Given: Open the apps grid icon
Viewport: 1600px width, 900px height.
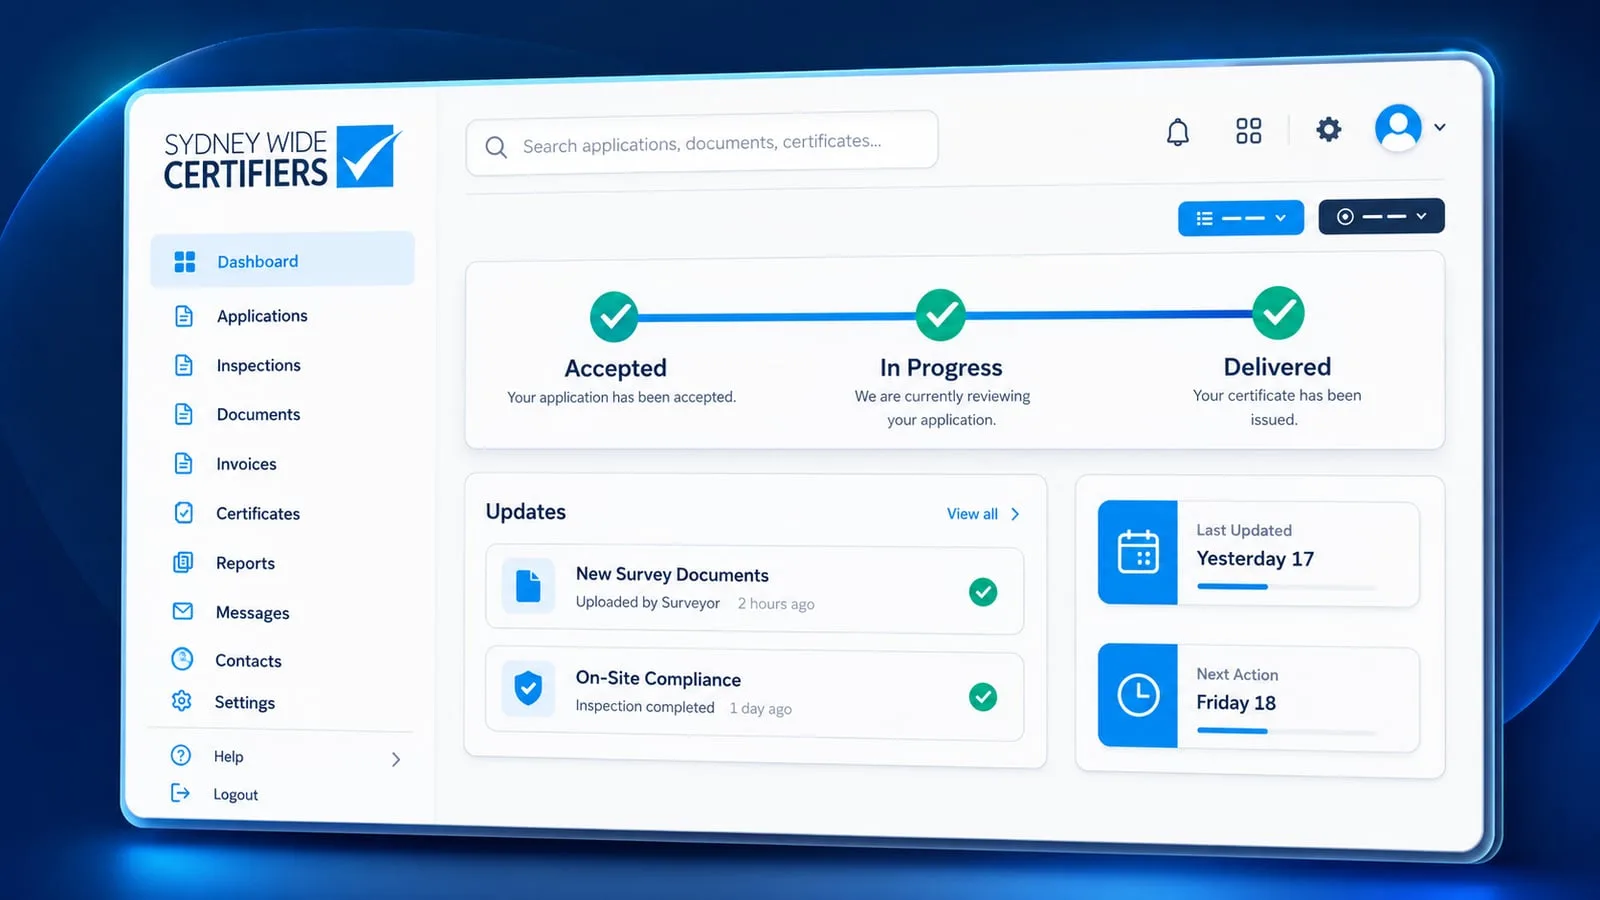Looking at the screenshot, I should pos(1248,130).
